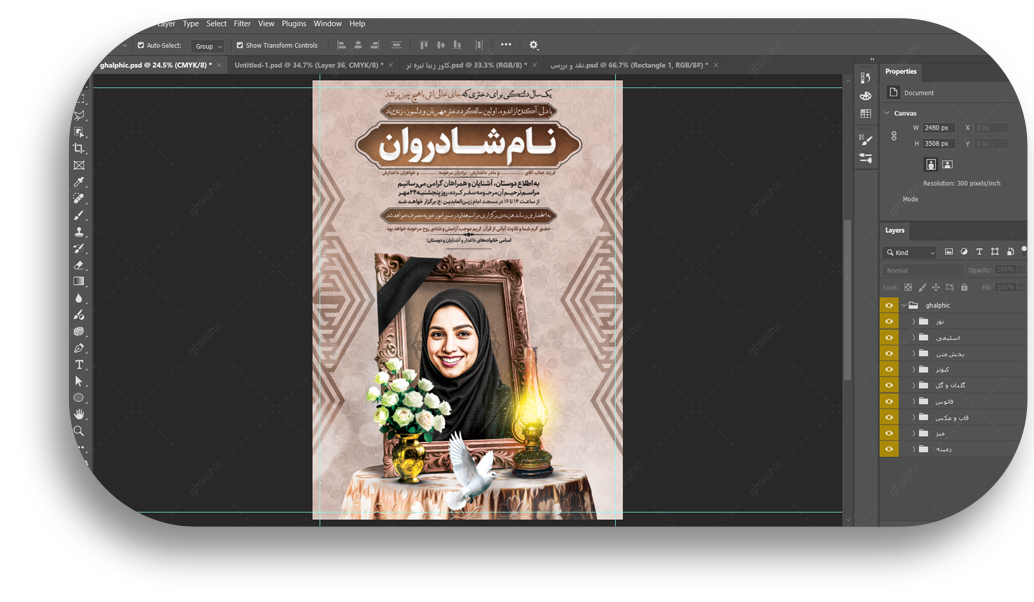The width and height of the screenshot is (1034, 602).
Task: Select the Pen tool
Action: click(79, 348)
